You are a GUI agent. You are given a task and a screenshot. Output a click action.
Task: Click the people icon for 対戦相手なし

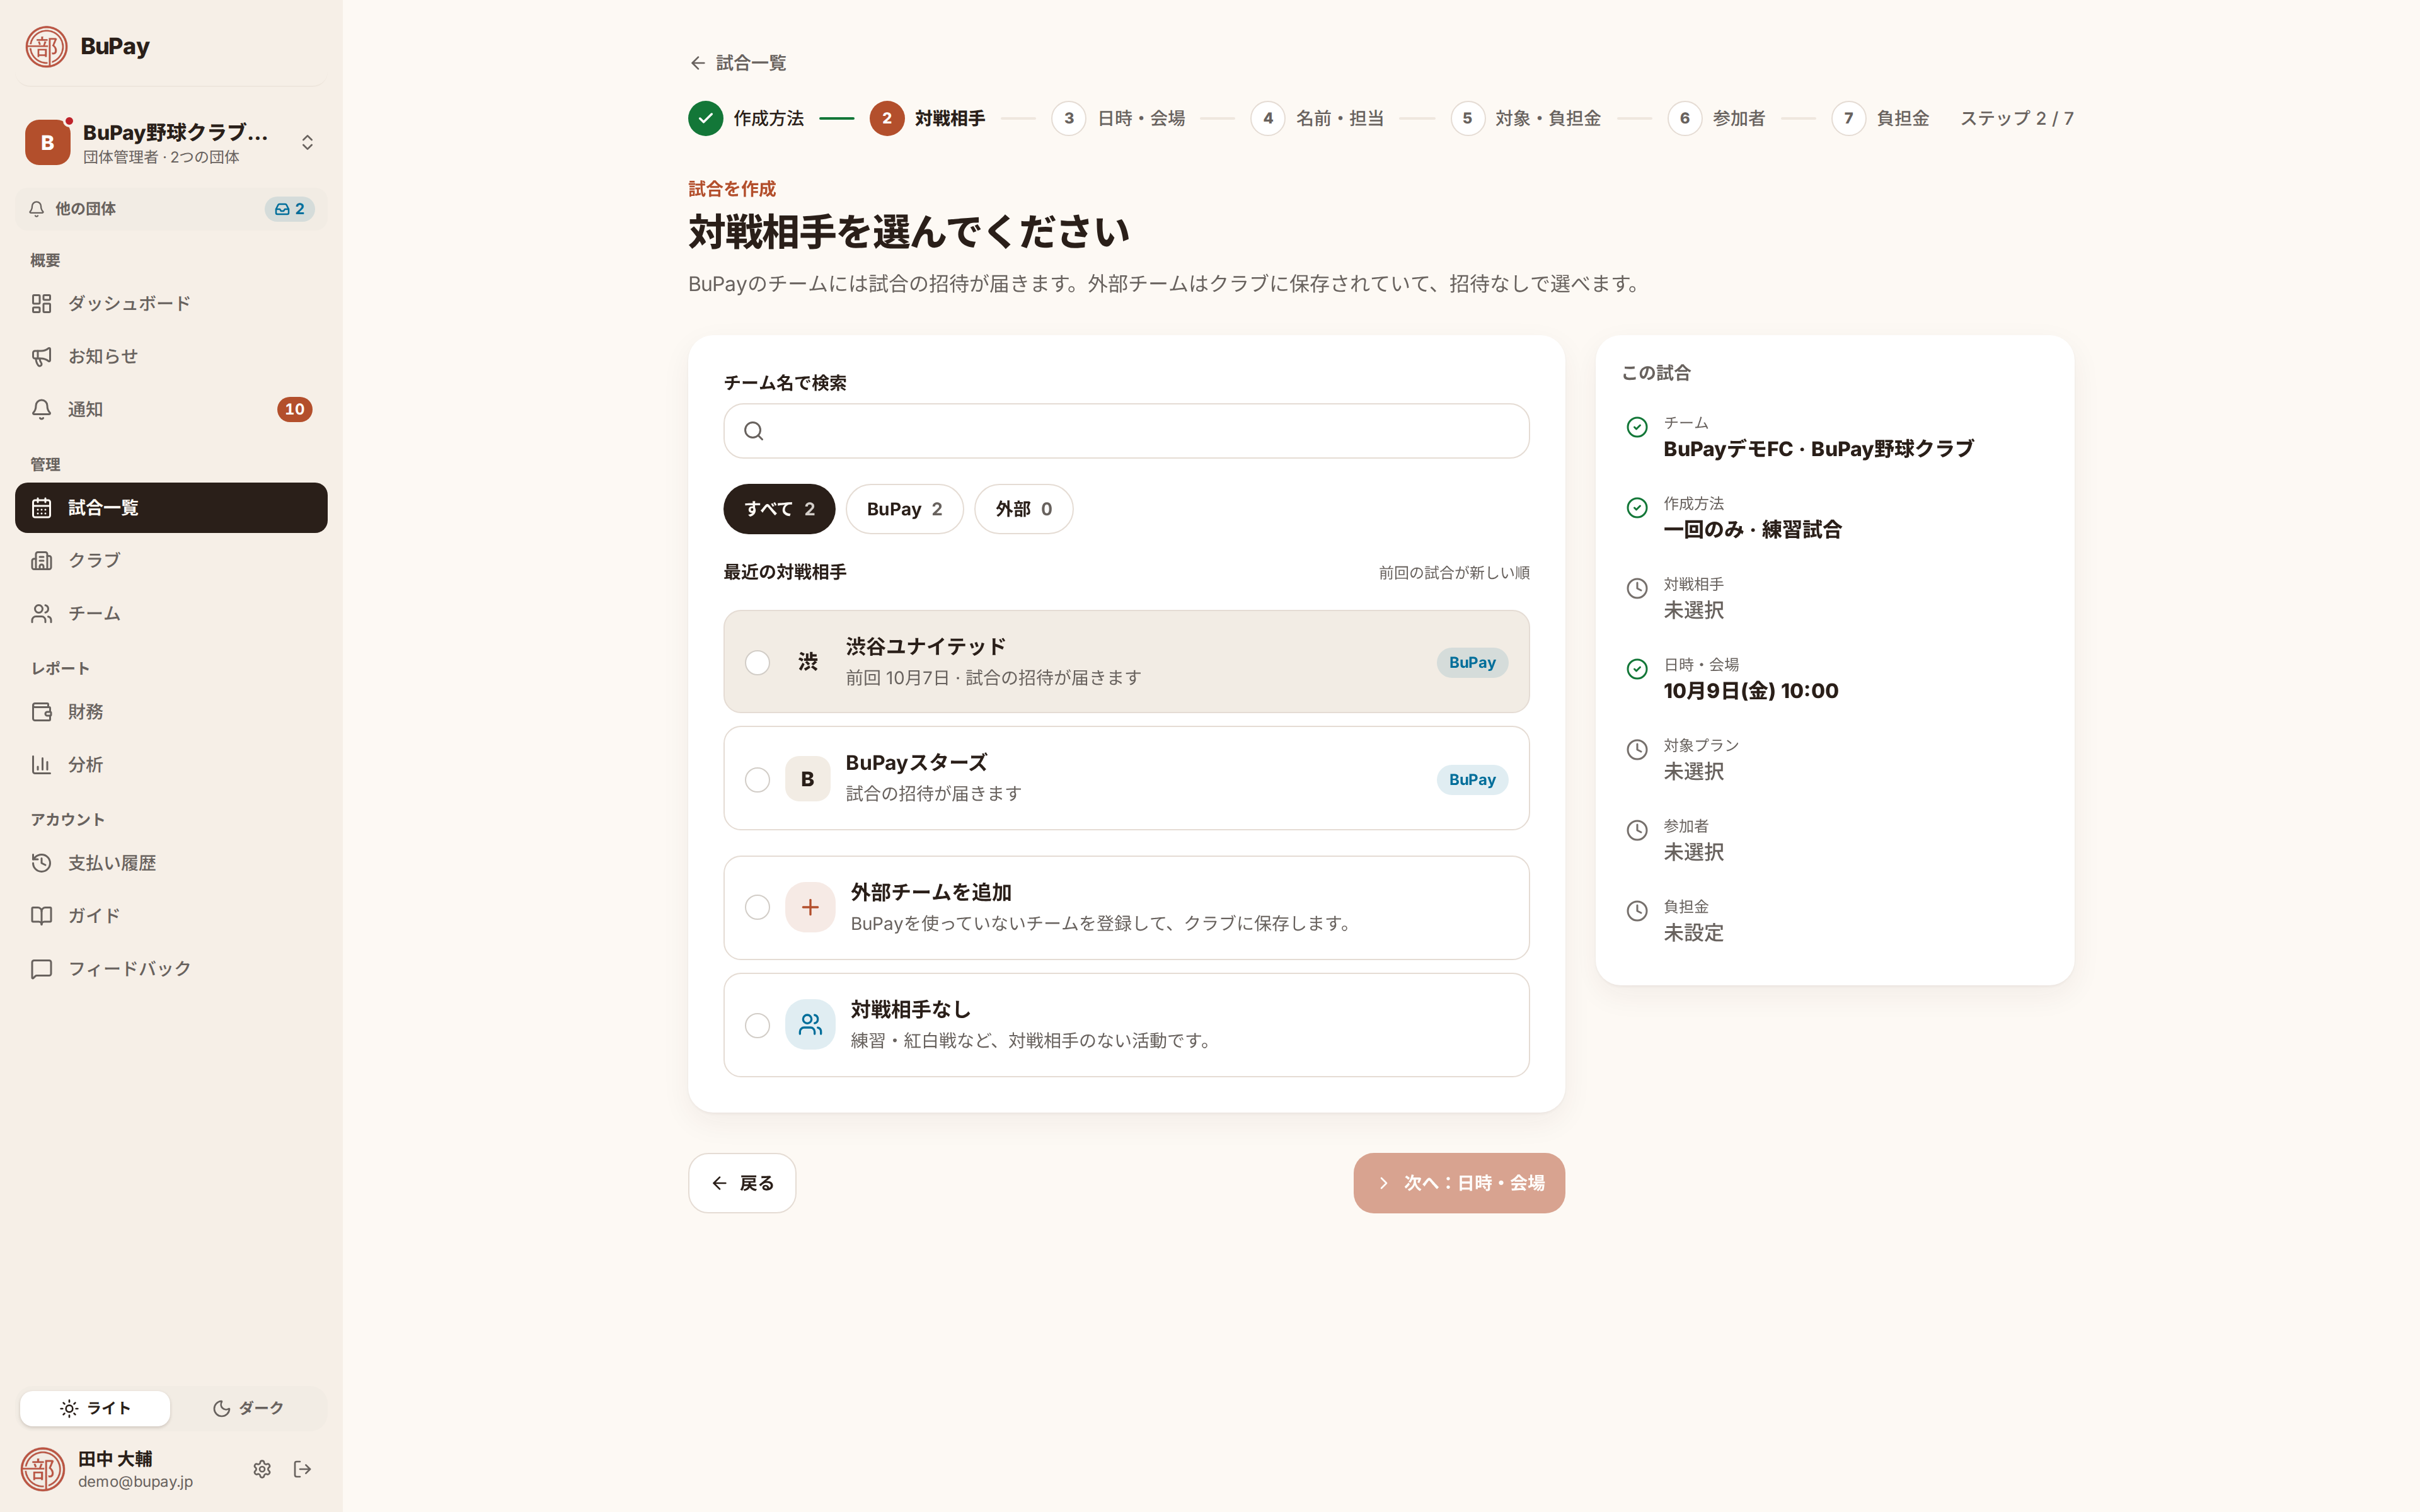[x=810, y=1025]
